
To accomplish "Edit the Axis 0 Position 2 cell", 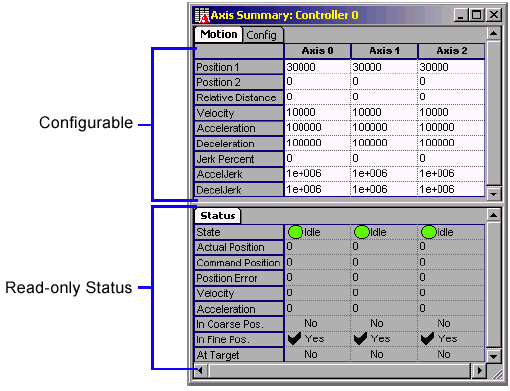I will tap(317, 82).
